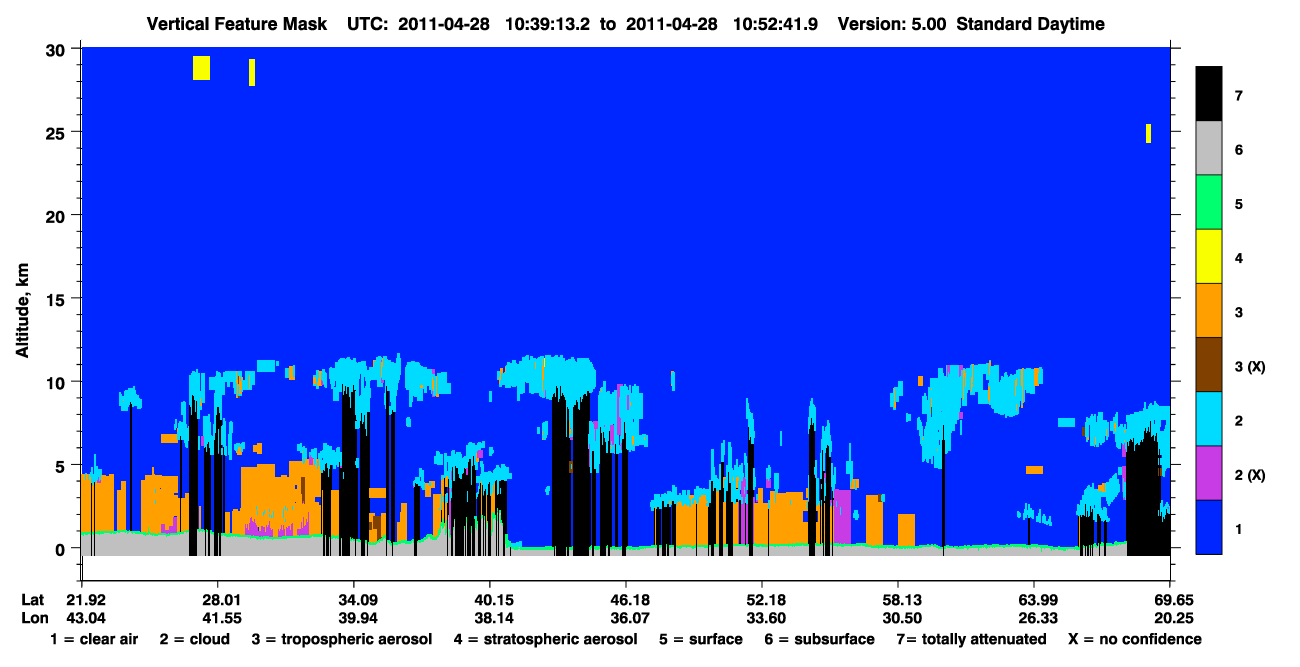The height and width of the screenshot is (667, 1300).
Task: Click the longitude value '38.14'
Action: click(x=489, y=618)
